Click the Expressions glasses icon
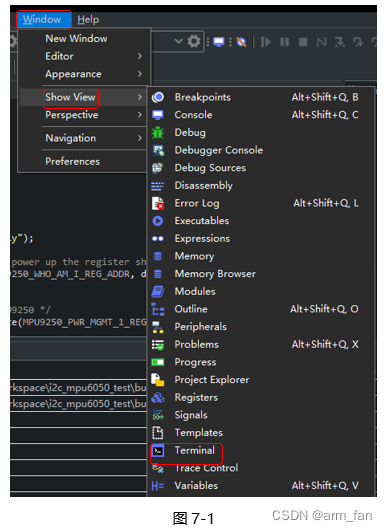This screenshot has height=531, width=387. click(158, 239)
